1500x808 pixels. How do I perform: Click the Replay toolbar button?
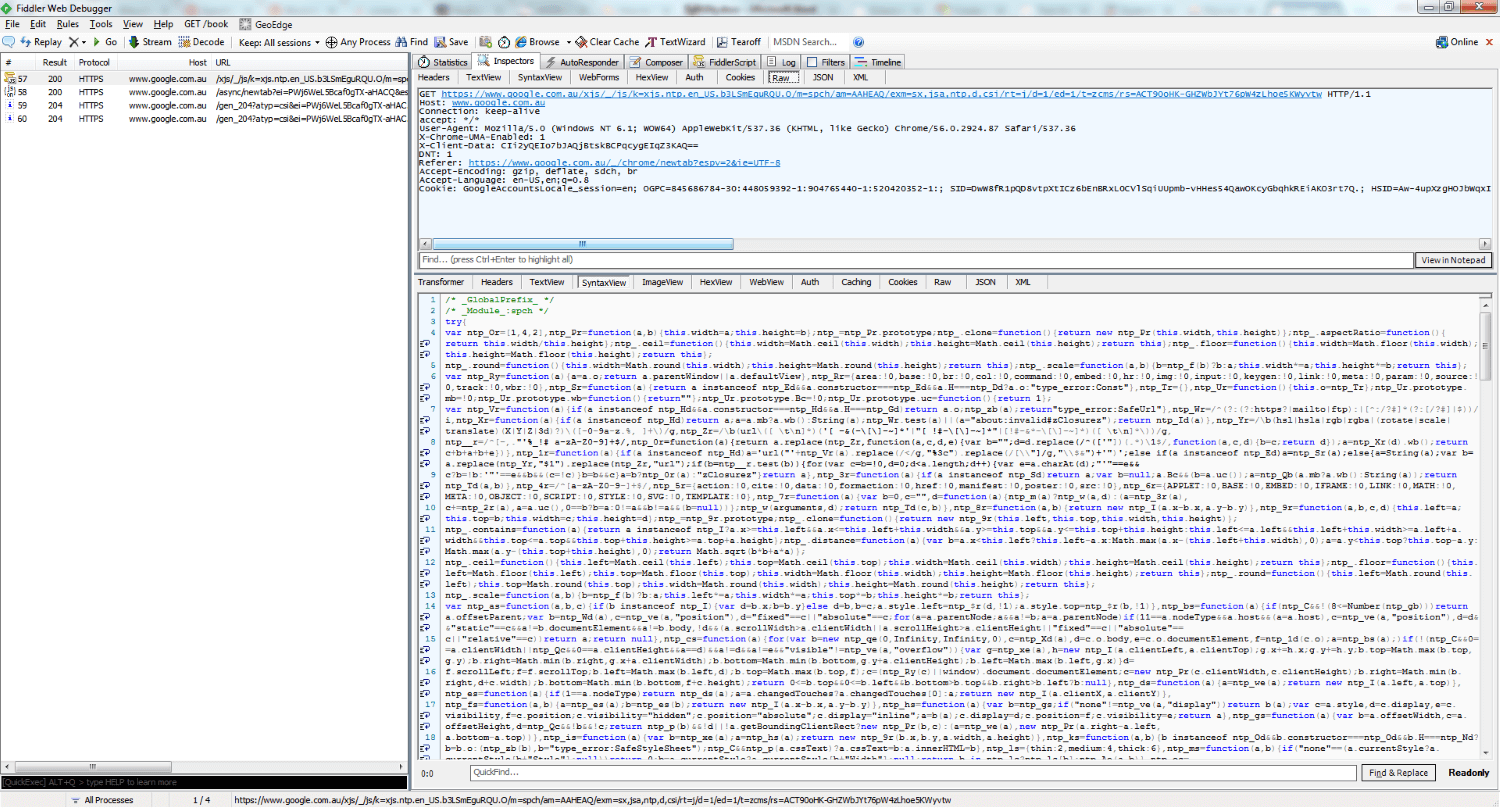pos(40,42)
